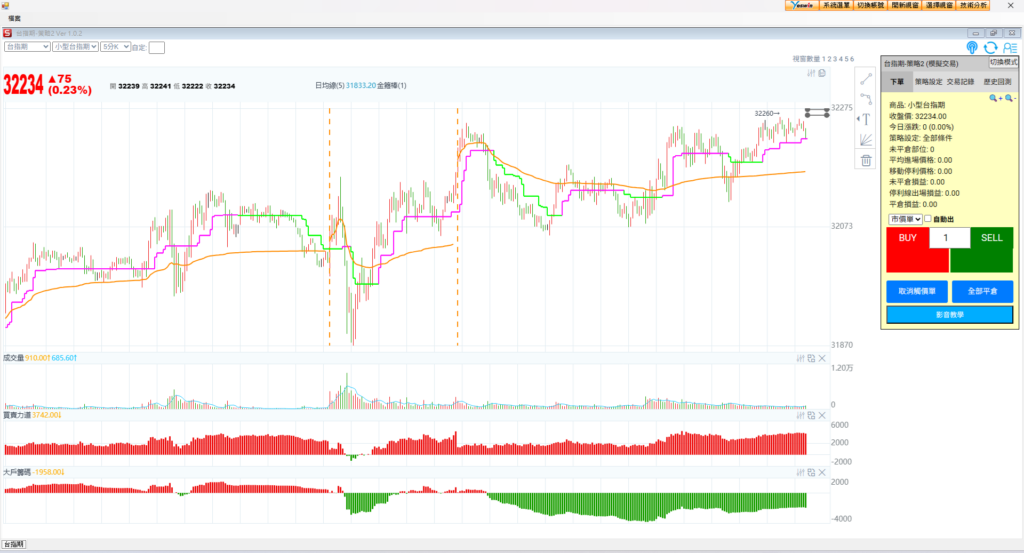Close the 大戶籌碼 indicator panel
Screen dimensions: 1024x553
(x=822, y=471)
